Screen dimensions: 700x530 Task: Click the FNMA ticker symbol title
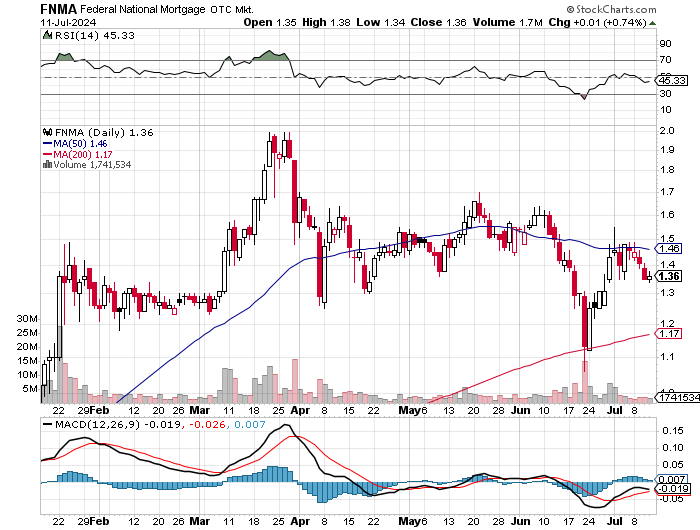(x=58, y=8)
